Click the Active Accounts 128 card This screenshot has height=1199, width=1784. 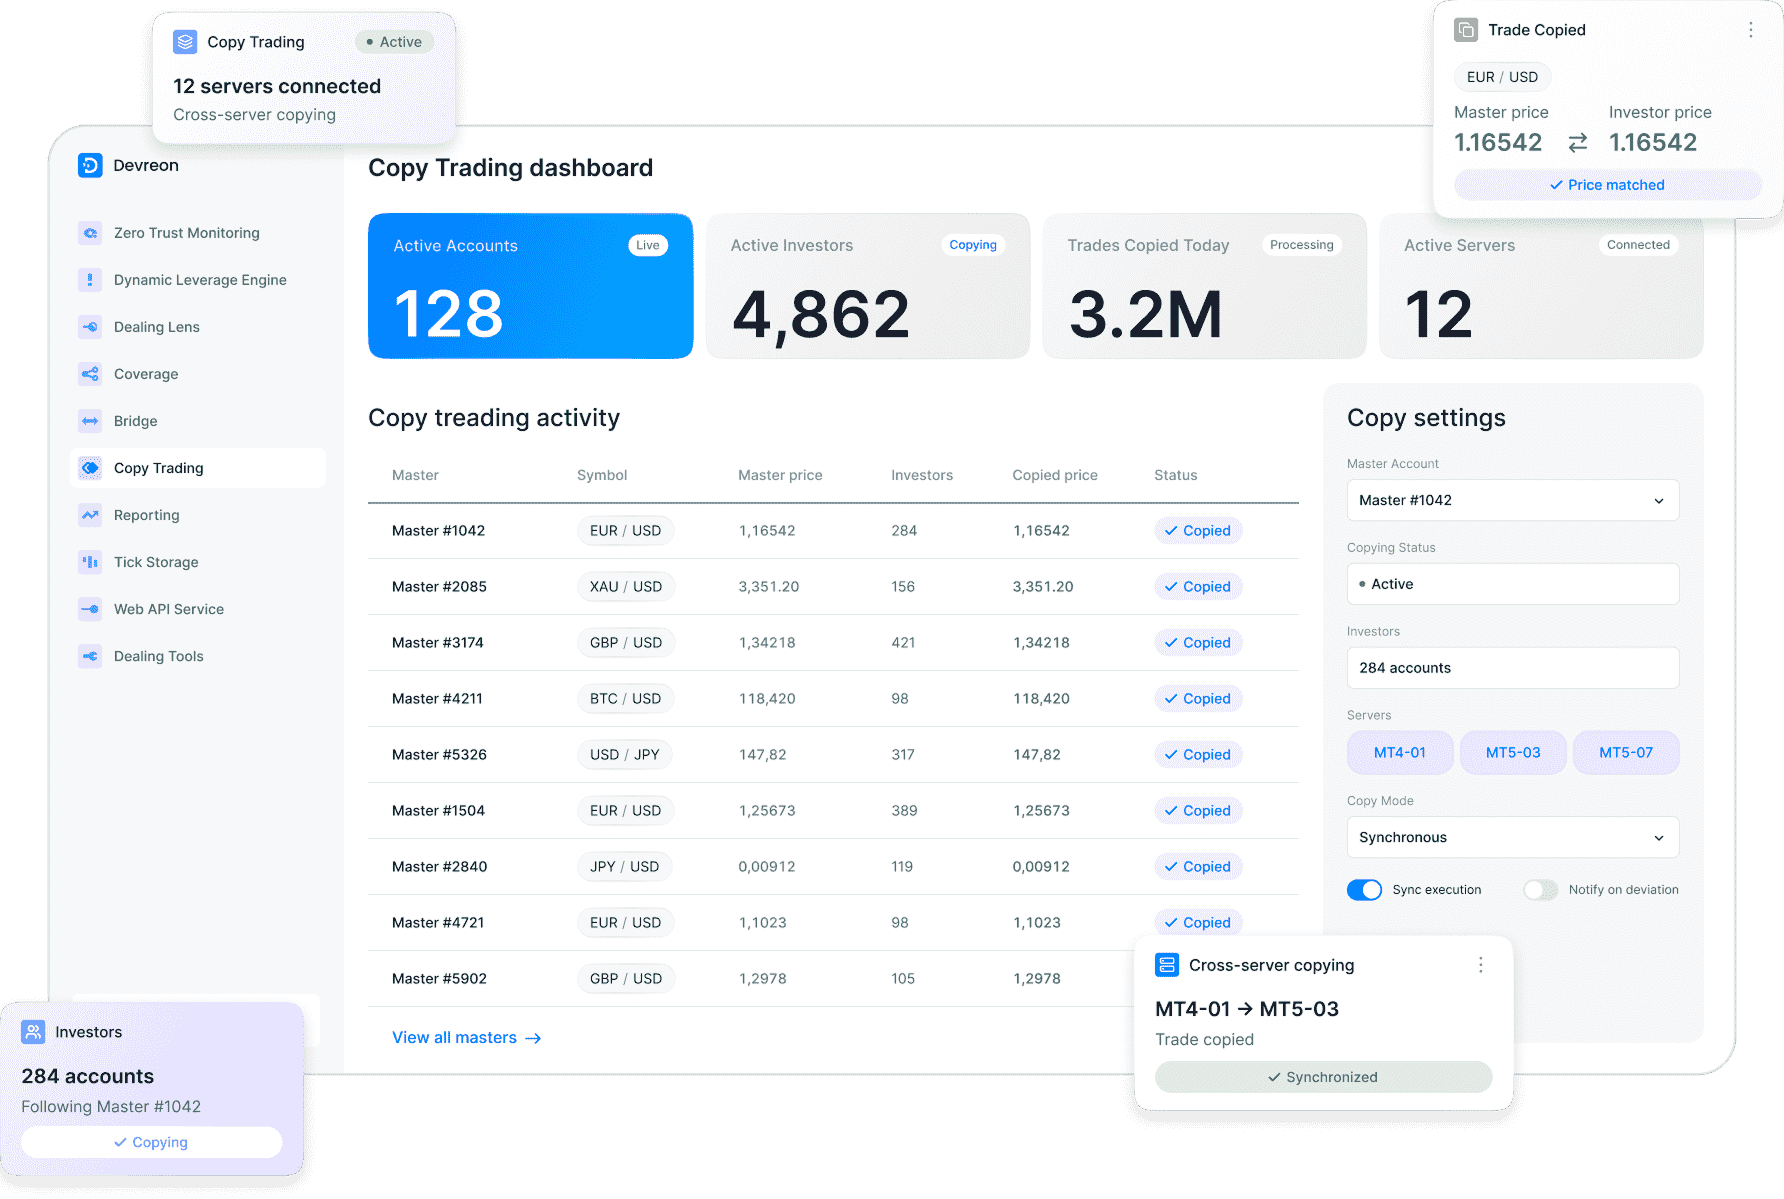pyautogui.click(x=530, y=286)
